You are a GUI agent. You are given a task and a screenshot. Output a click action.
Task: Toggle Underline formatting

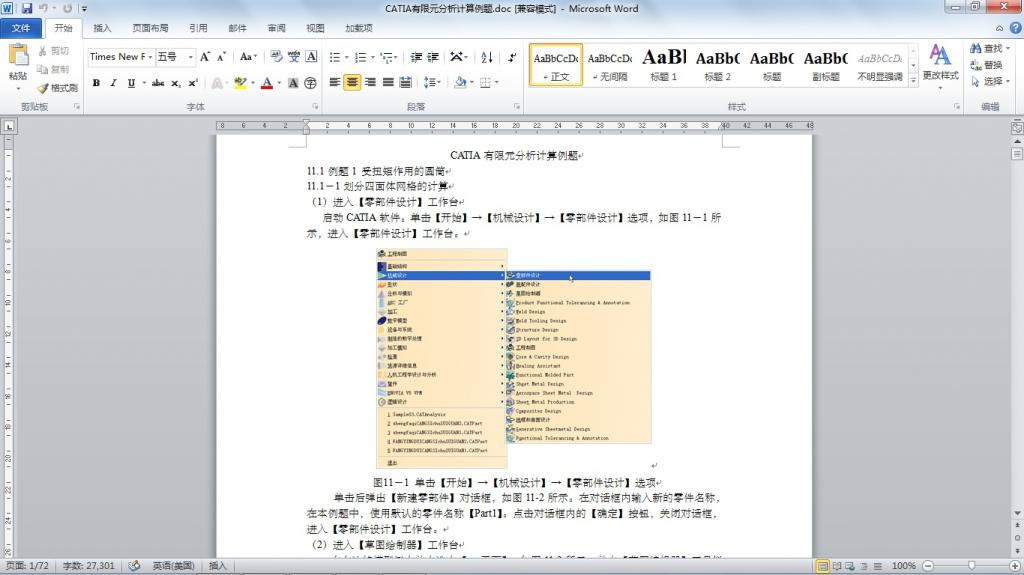pyautogui.click(x=131, y=83)
